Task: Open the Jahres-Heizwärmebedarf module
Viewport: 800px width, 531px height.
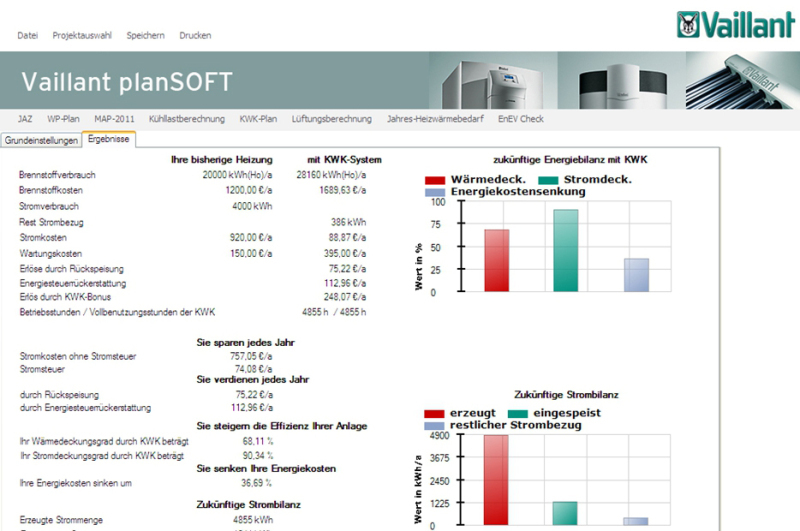Action: pyautogui.click(x=435, y=119)
